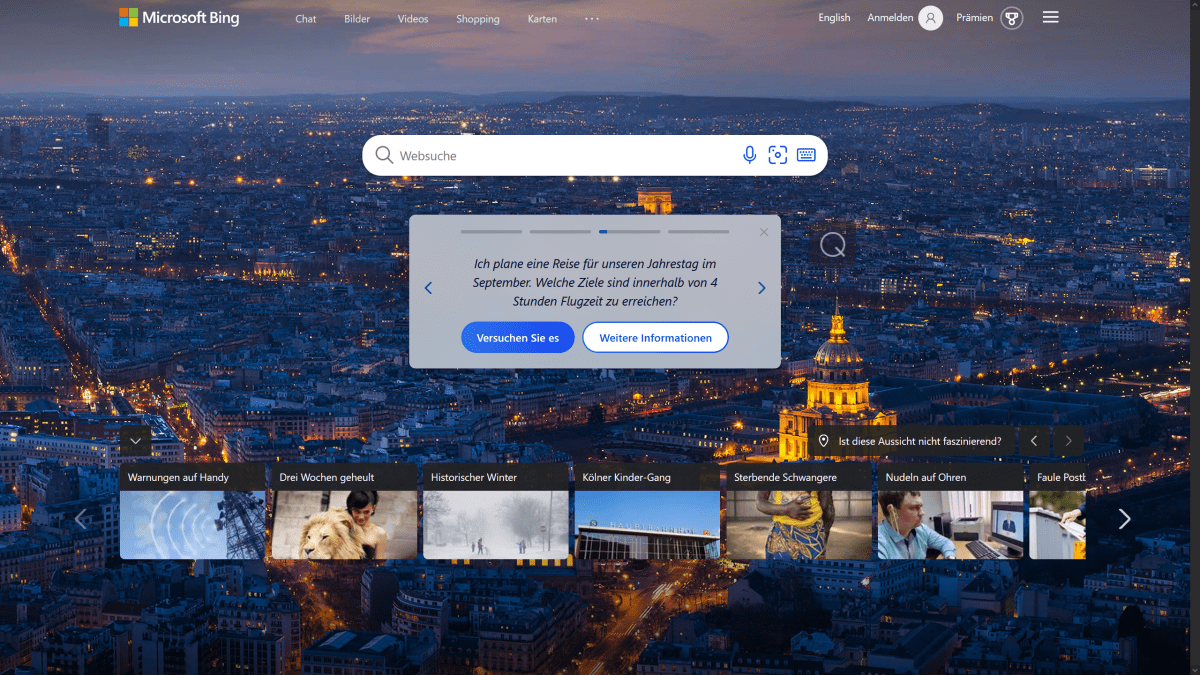Expand more navigation items via ellipsis

pos(592,19)
